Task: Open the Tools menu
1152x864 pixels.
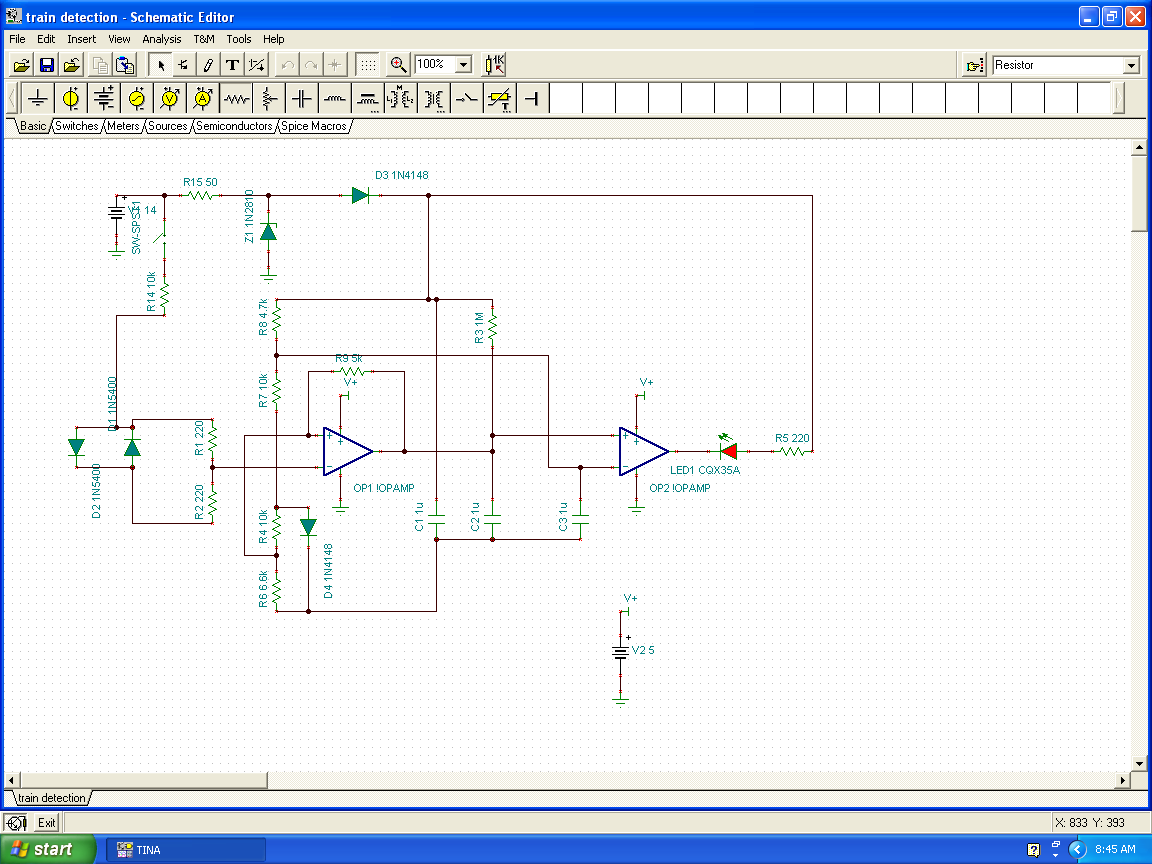Action: point(239,39)
